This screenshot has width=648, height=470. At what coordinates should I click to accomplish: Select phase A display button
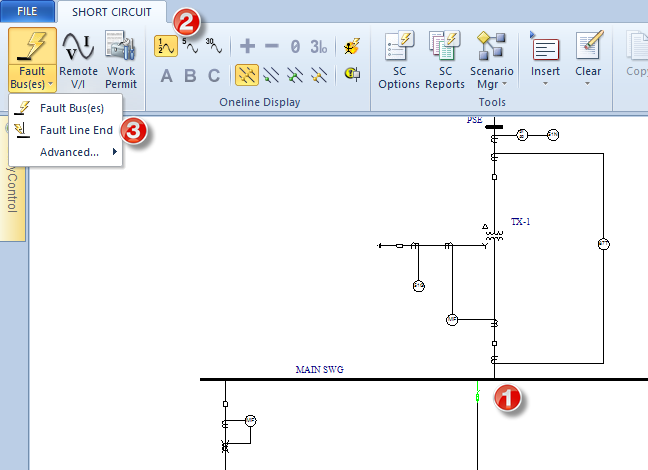coord(166,76)
